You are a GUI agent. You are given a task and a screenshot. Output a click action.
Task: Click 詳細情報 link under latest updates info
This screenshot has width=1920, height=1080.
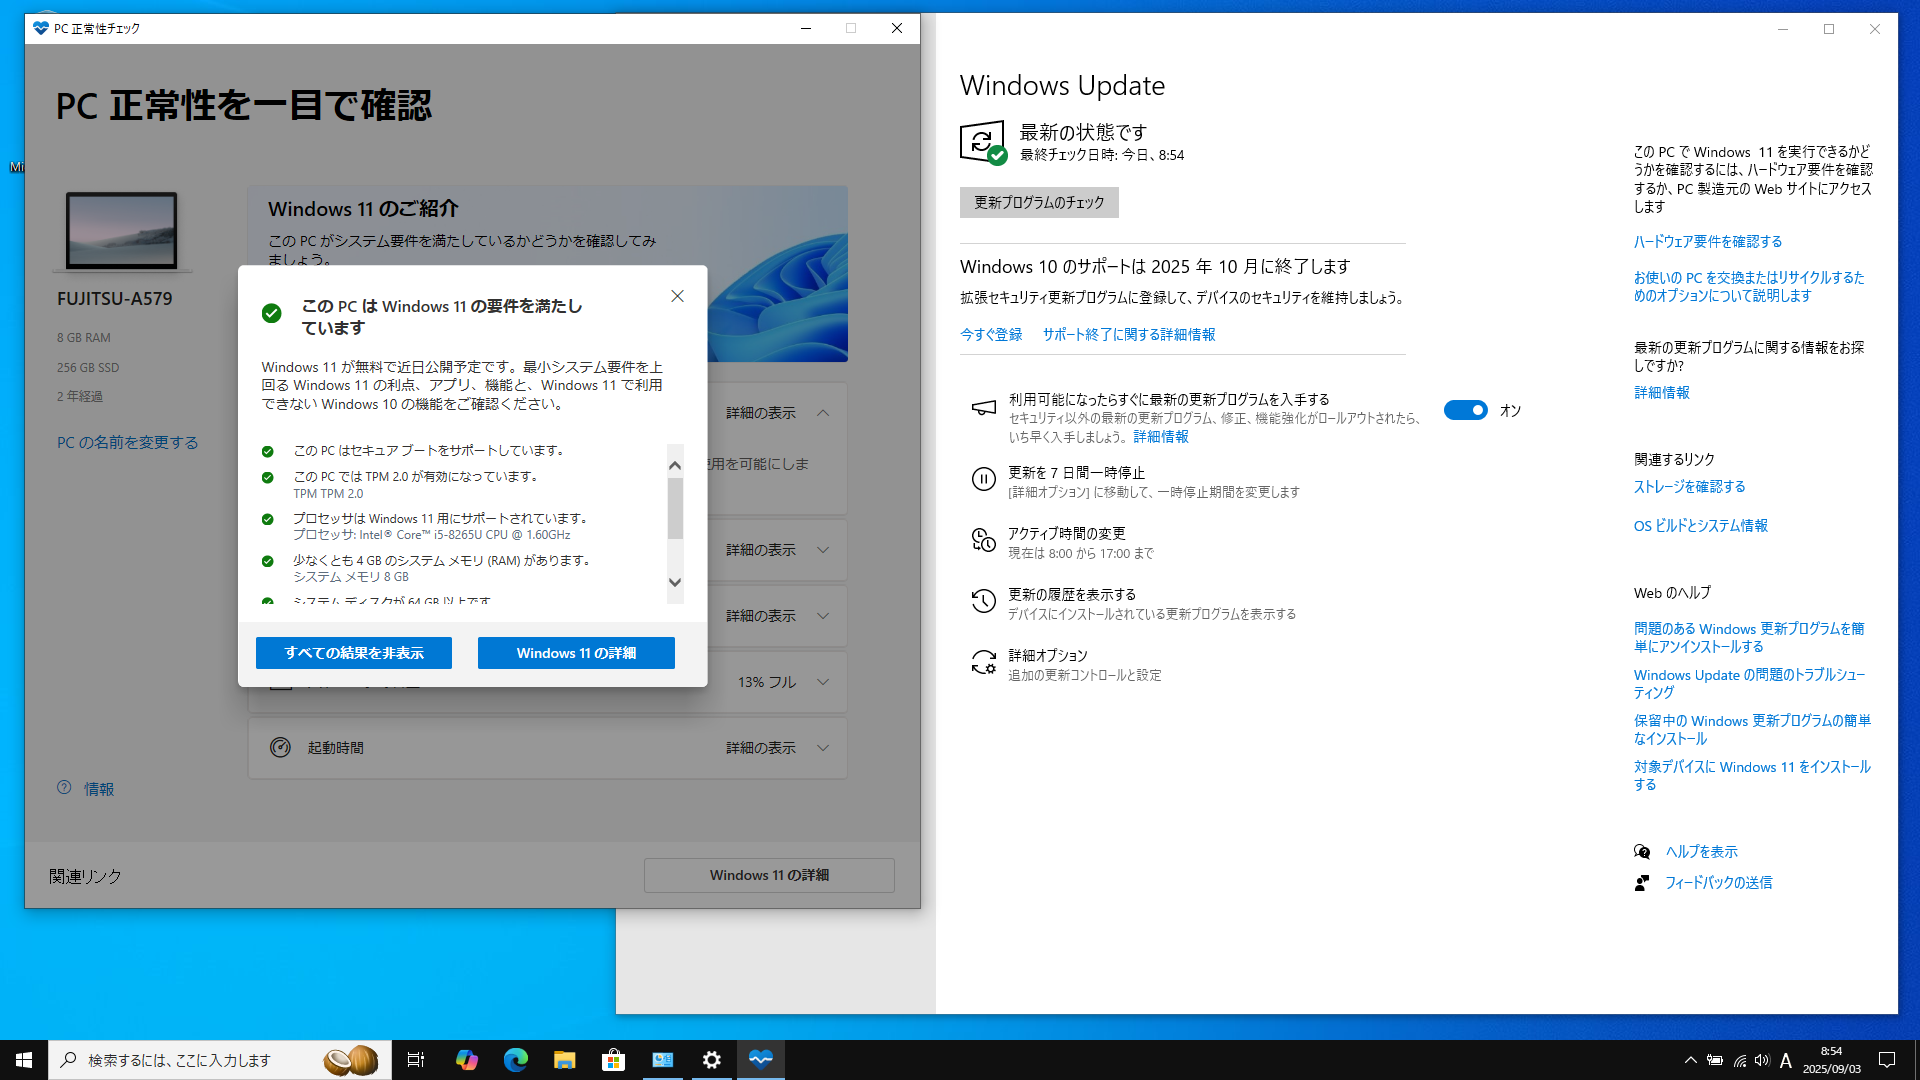(x=1662, y=392)
